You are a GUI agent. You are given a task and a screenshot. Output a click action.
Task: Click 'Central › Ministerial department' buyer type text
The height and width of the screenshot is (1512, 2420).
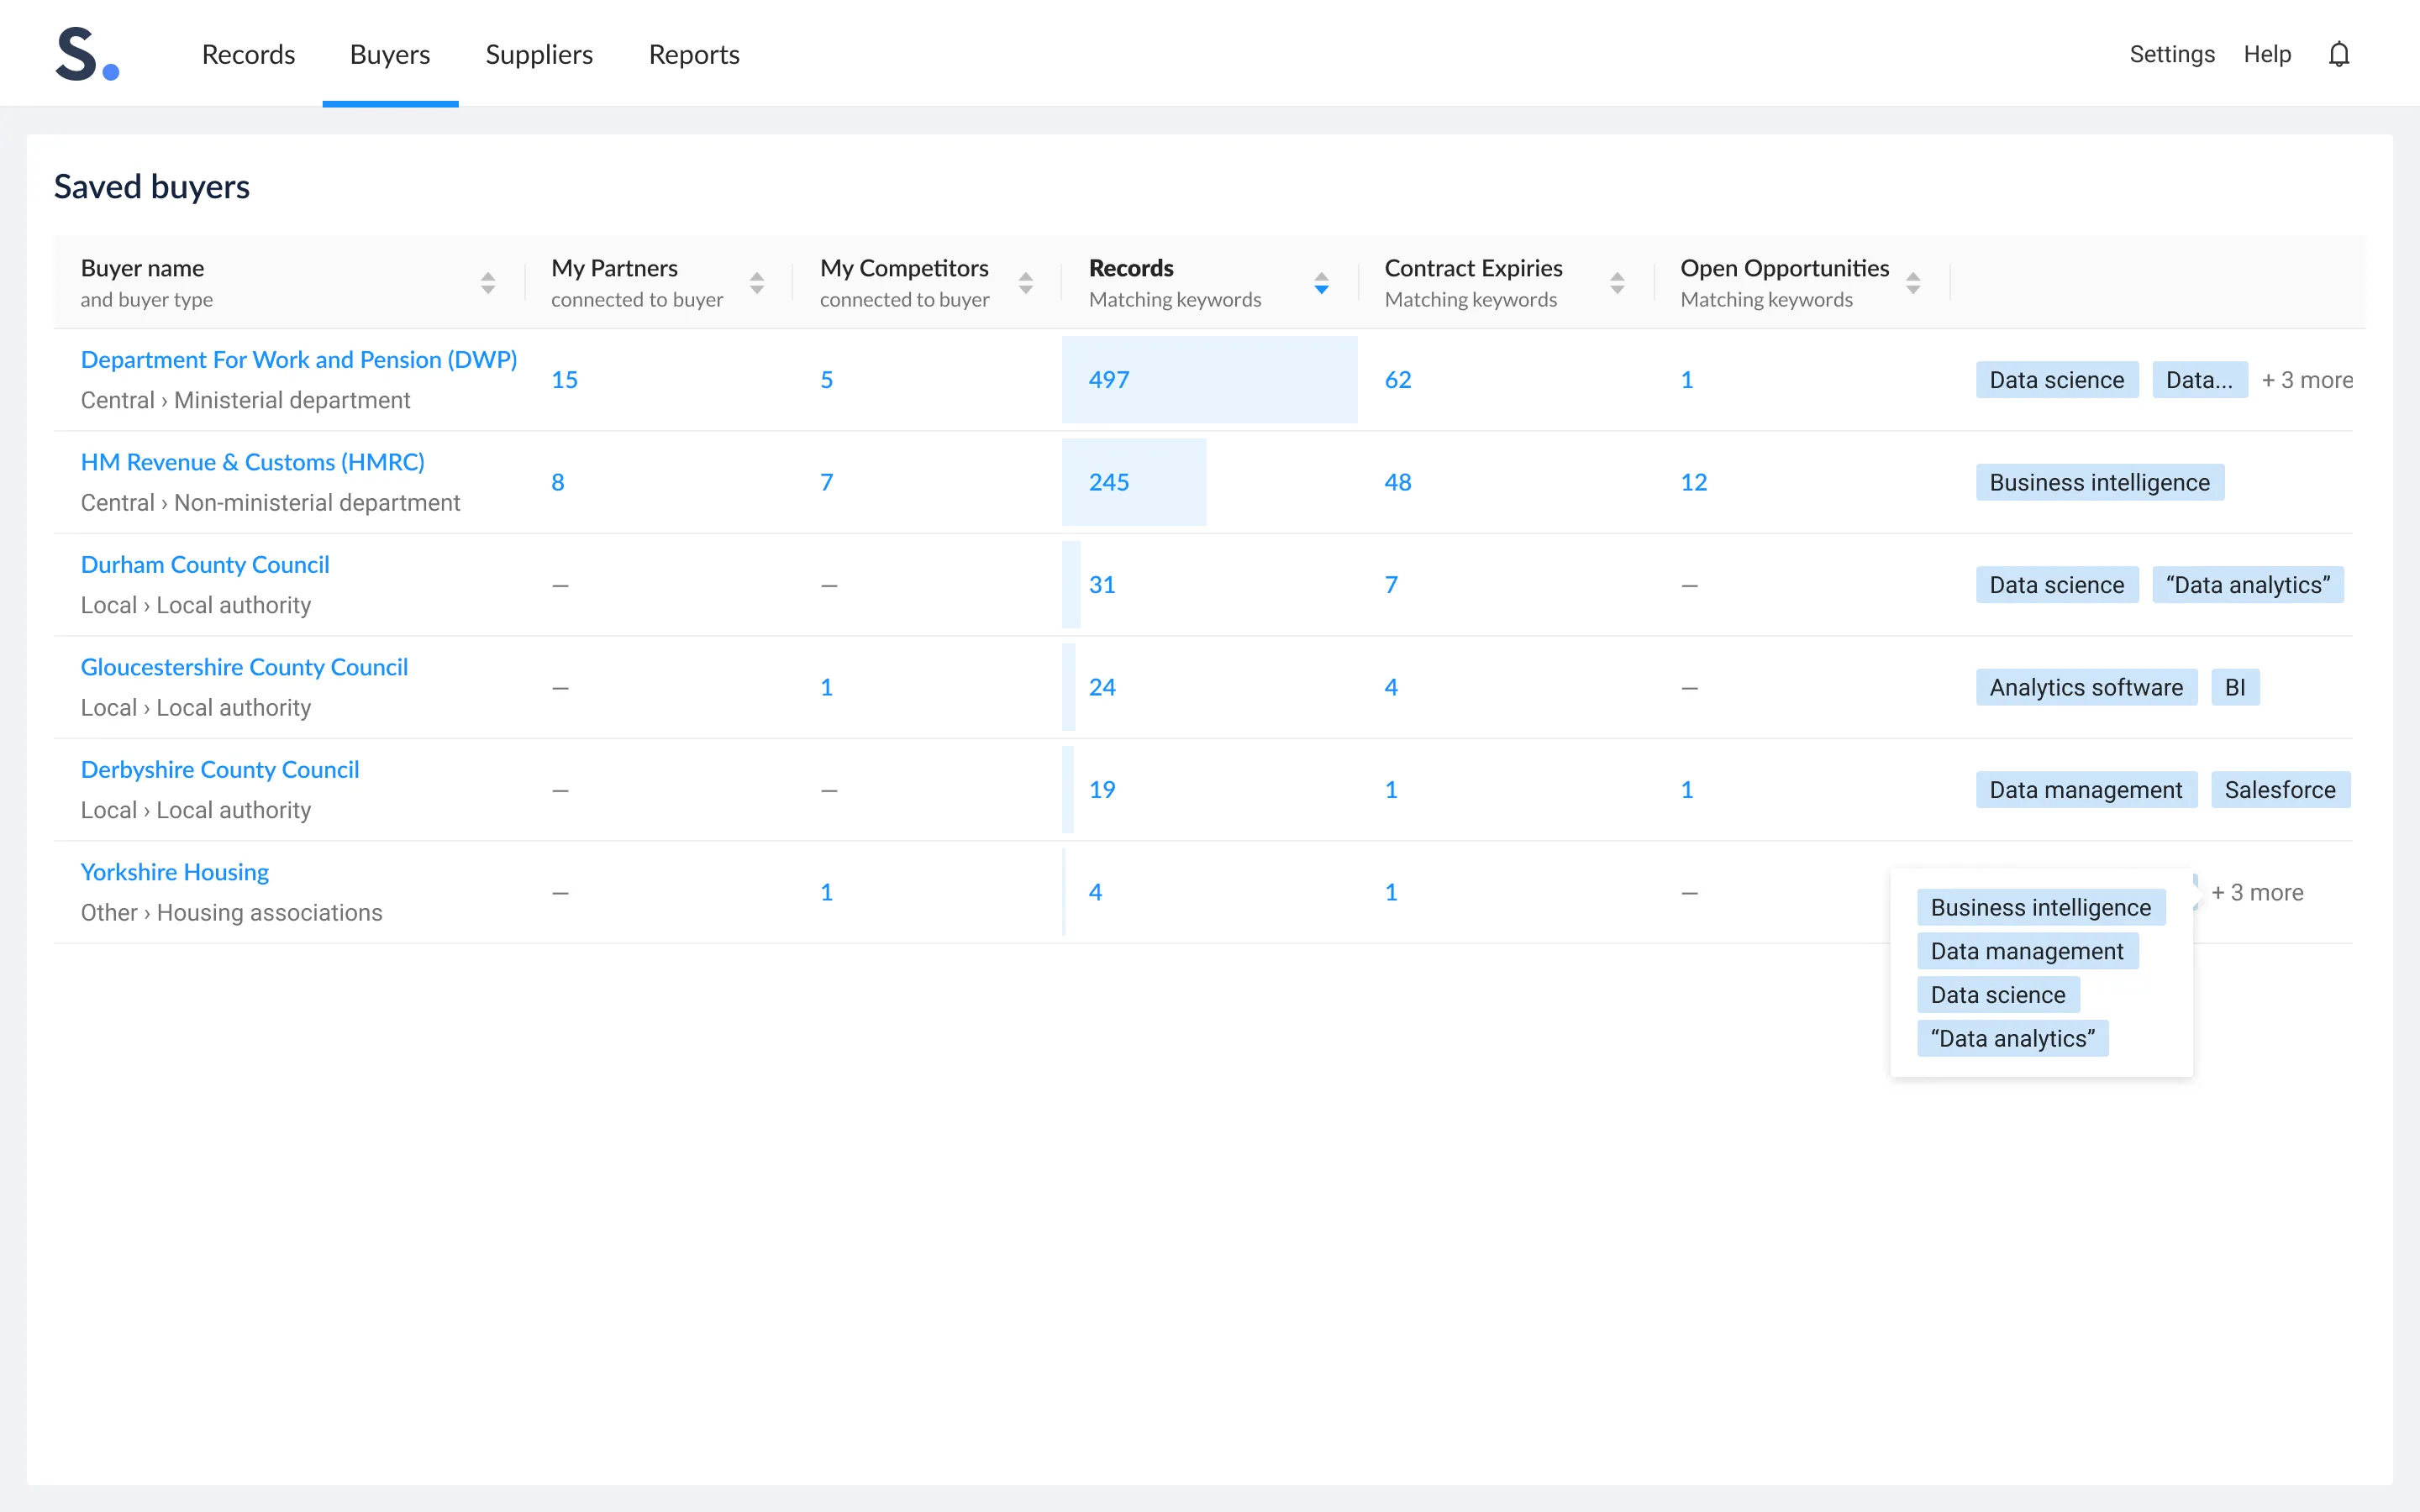(x=246, y=400)
